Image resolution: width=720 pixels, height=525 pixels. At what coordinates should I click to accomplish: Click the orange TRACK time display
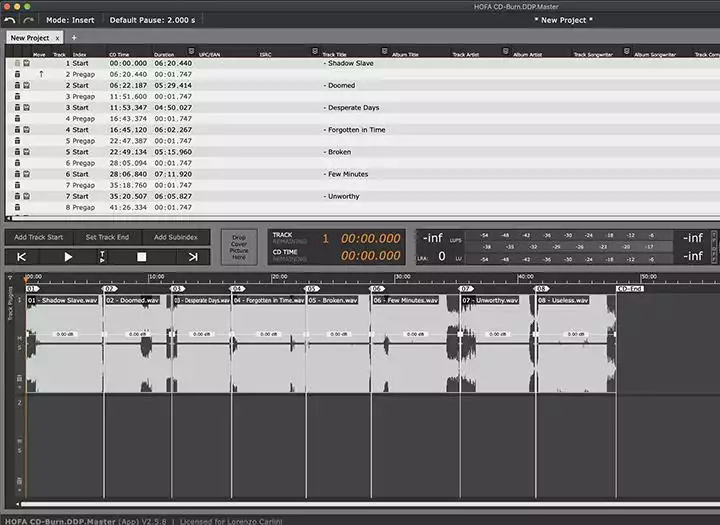point(371,238)
